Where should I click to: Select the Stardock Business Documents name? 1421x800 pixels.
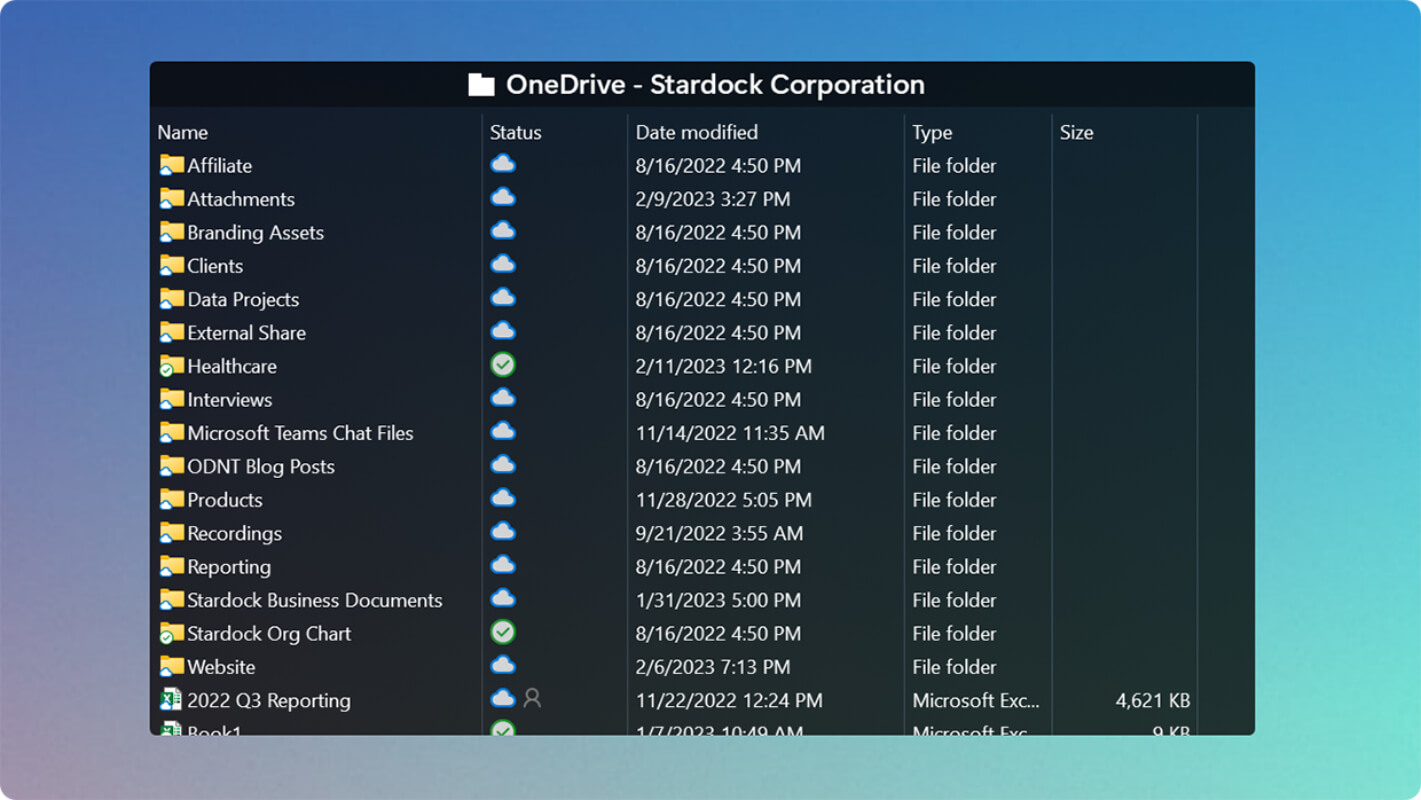point(315,600)
